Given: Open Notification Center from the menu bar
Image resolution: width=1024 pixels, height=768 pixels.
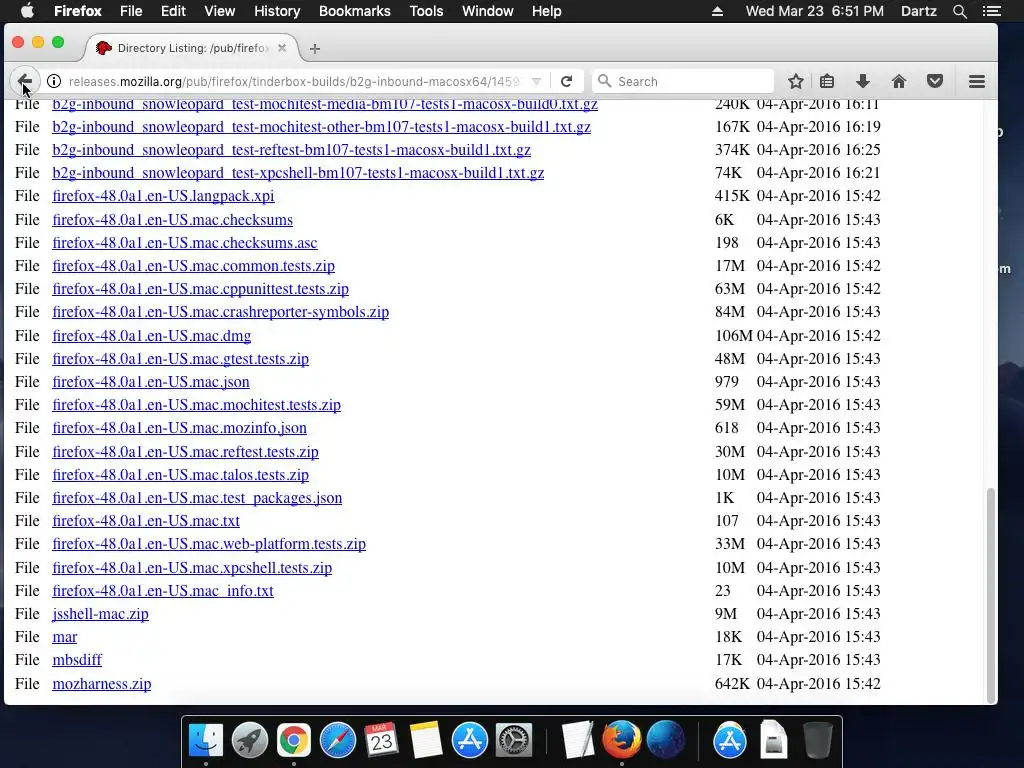Looking at the screenshot, I should pyautogui.click(x=992, y=11).
